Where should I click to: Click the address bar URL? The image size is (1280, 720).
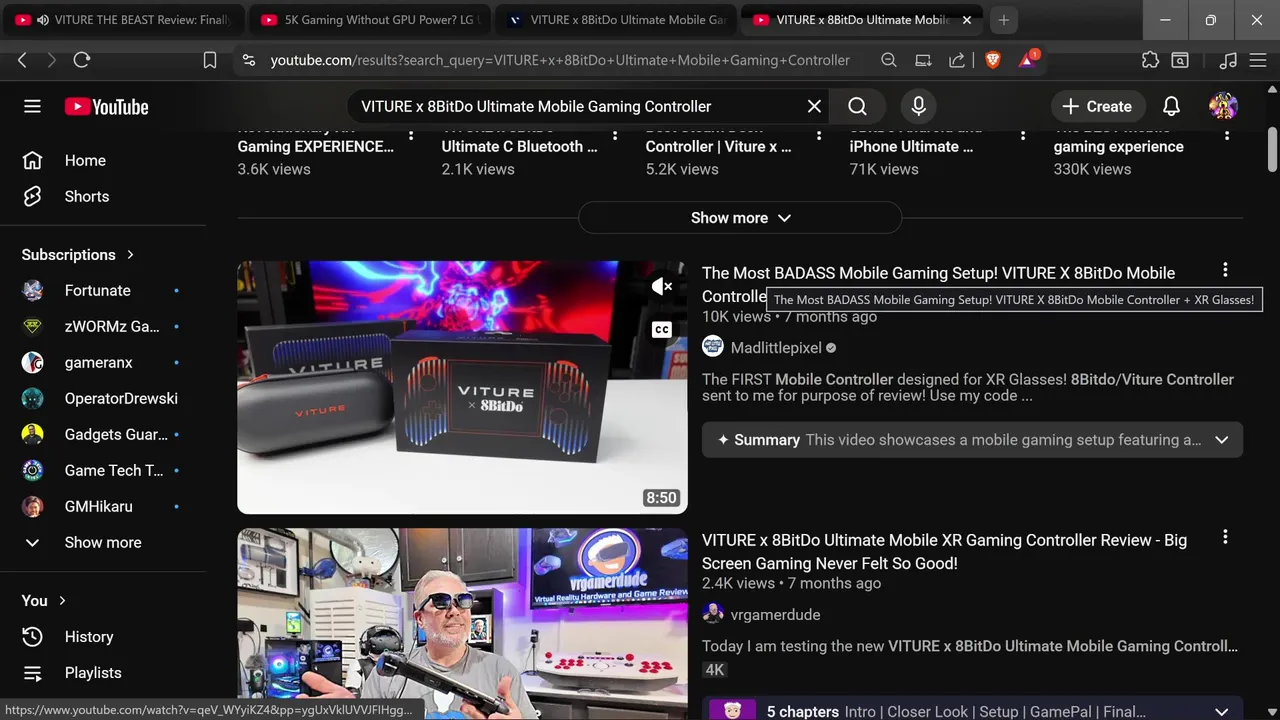[560, 60]
